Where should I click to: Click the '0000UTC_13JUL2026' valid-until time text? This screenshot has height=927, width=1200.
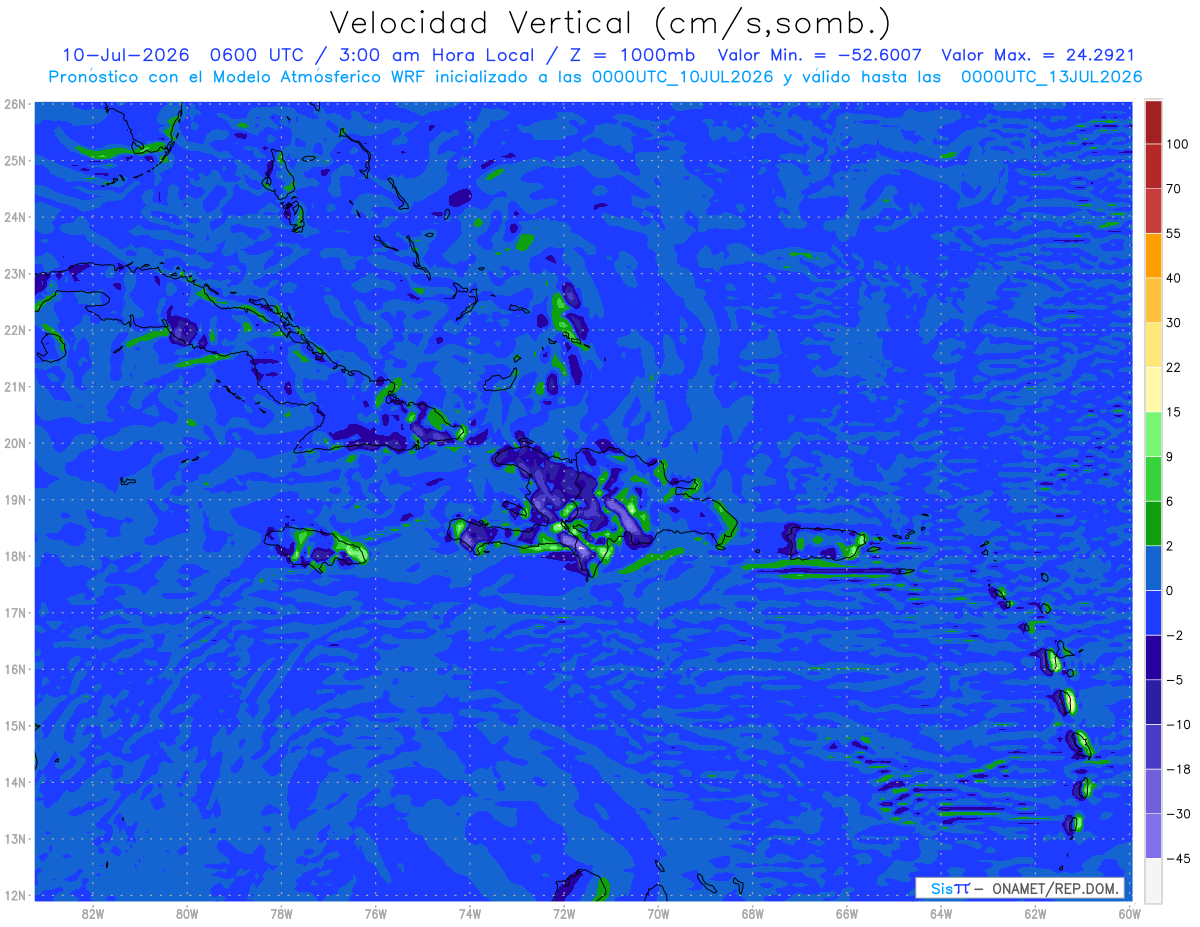pos(1051,77)
